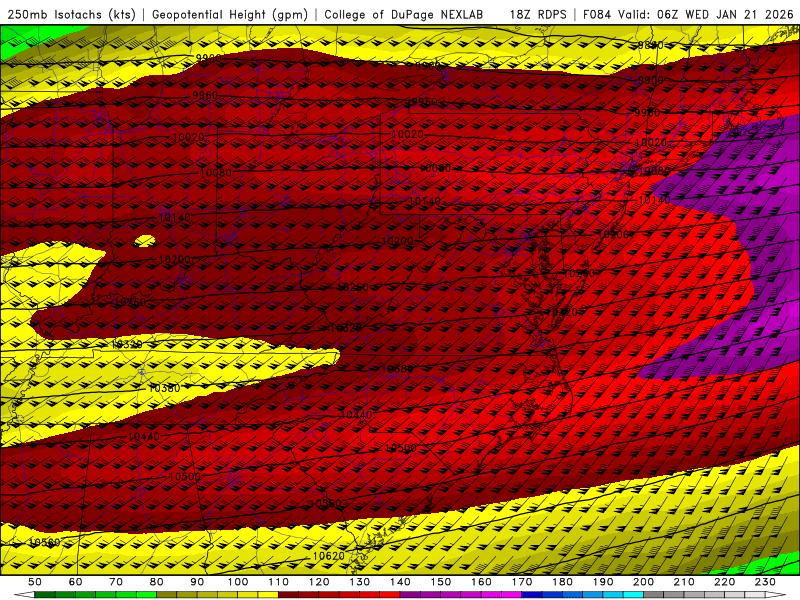Click the 140 value on the color scale

pyautogui.click(x=400, y=582)
